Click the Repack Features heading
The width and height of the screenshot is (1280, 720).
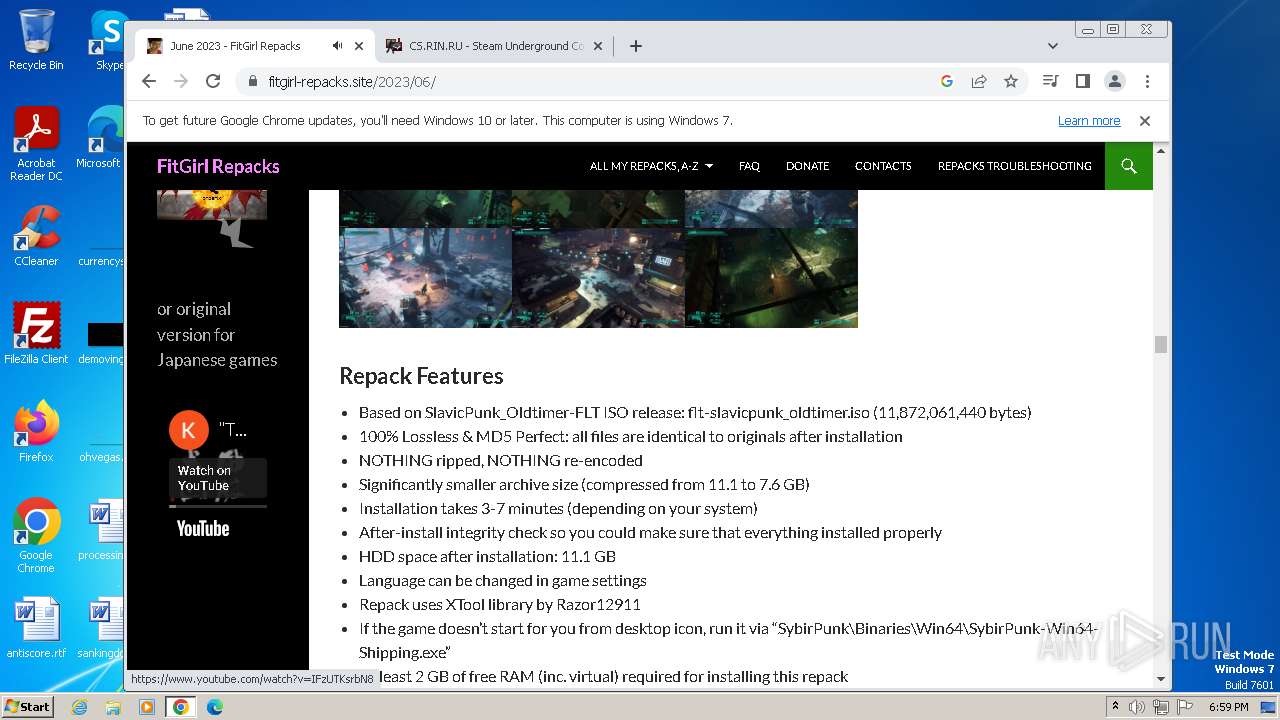coord(421,376)
